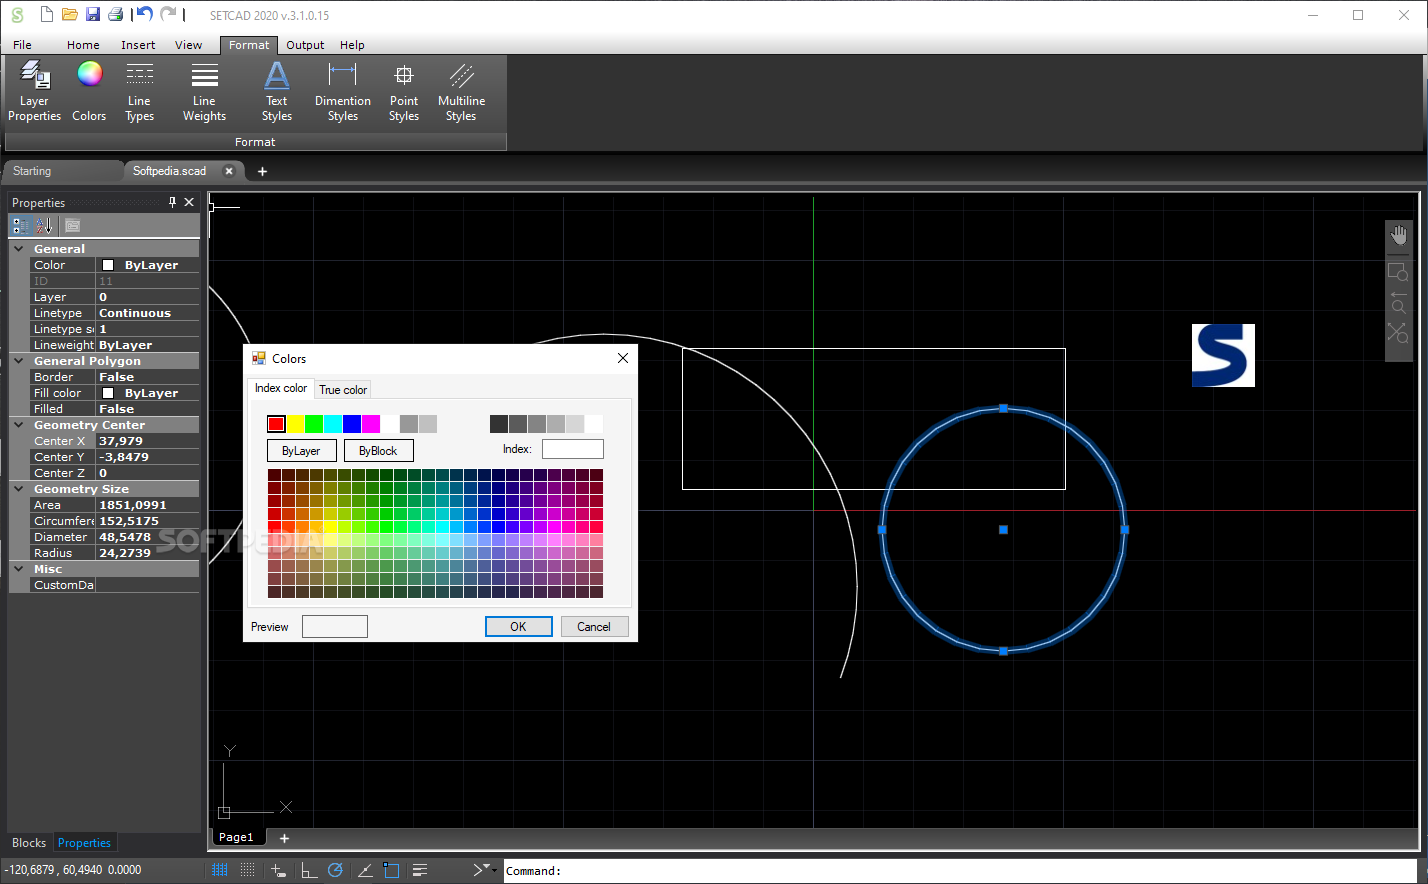The image size is (1428, 884).
Task: Click ByBlock button in Colors dialog
Action: [378, 451]
